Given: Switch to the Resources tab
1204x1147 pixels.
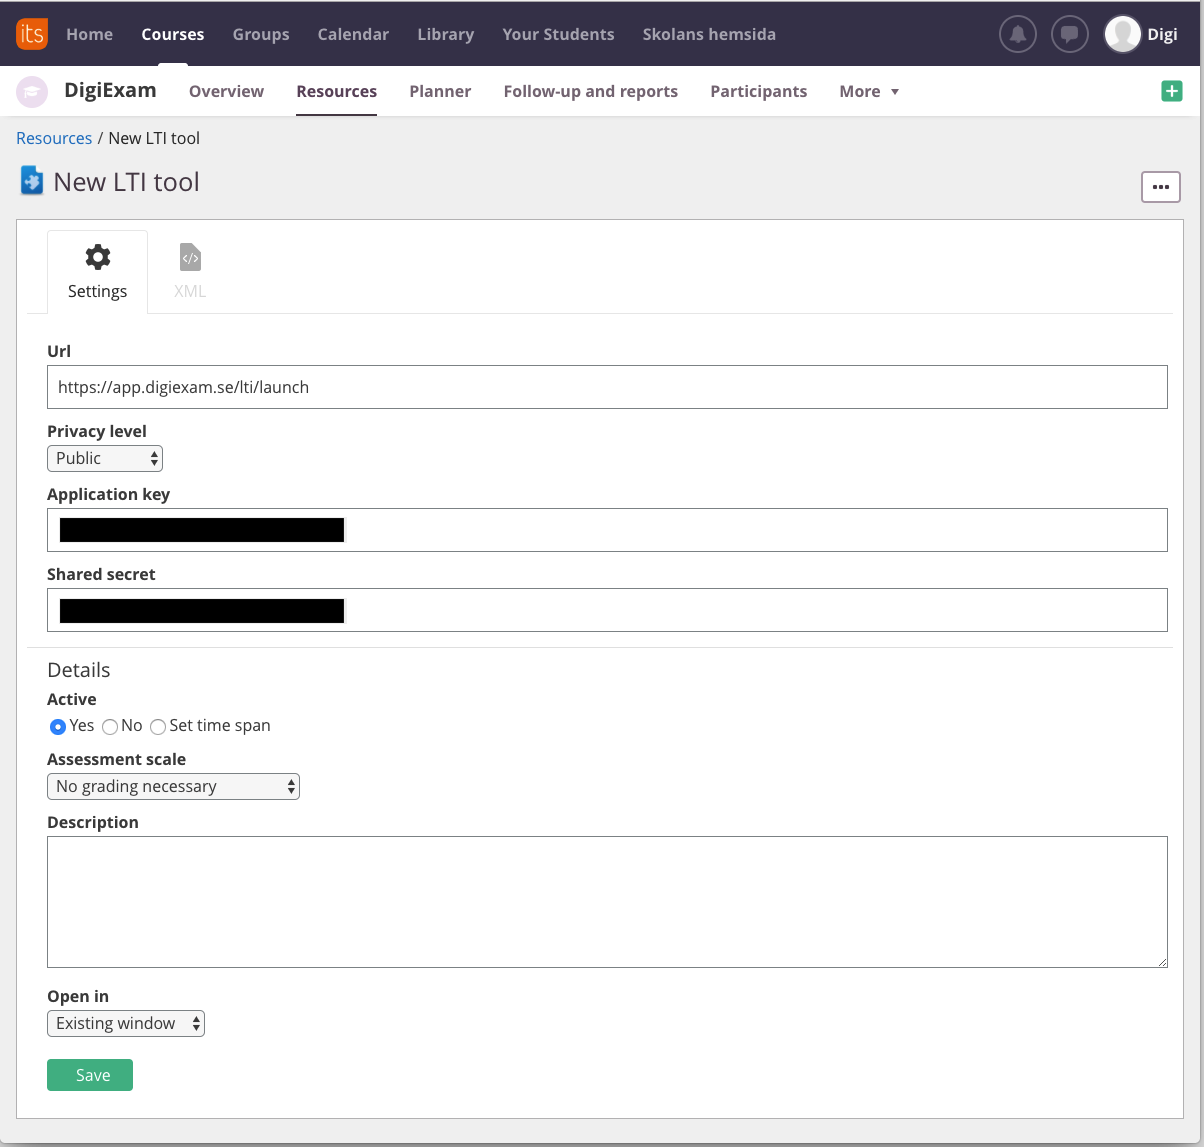Looking at the screenshot, I should tap(337, 91).
